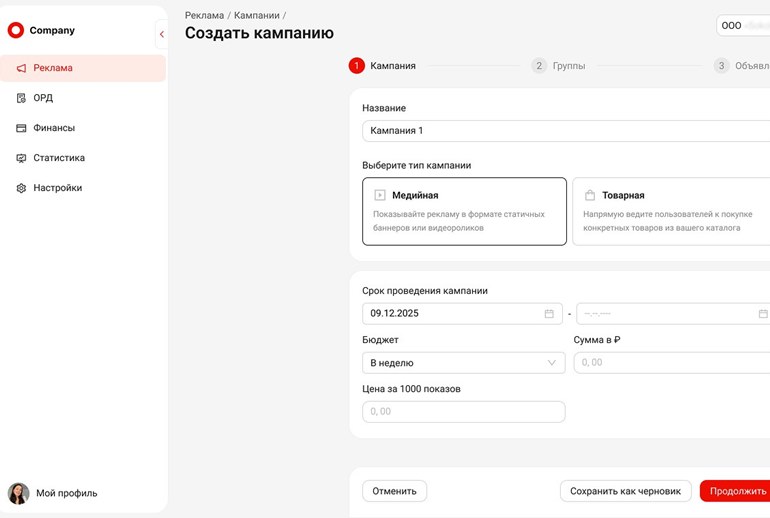Image resolution: width=770 pixels, height=518 pixels.
Task: Open calendar for the end date
Action: point(763,314)
